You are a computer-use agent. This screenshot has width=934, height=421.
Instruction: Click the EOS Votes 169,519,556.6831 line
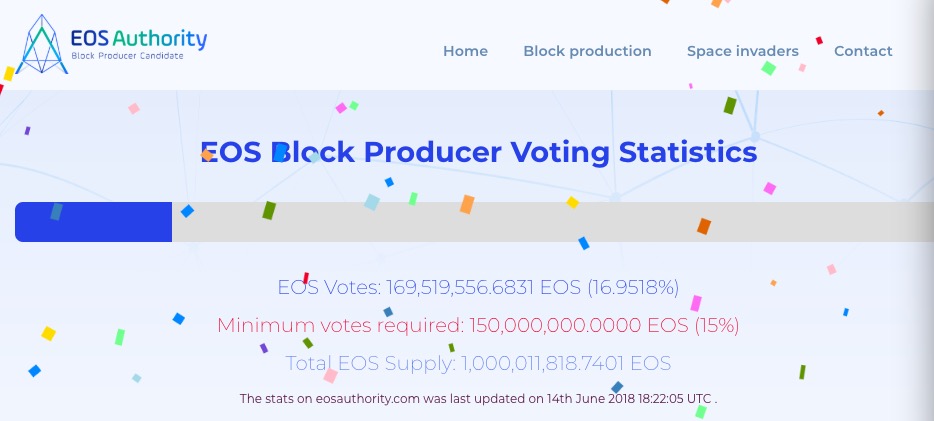[x=478, y=288]
